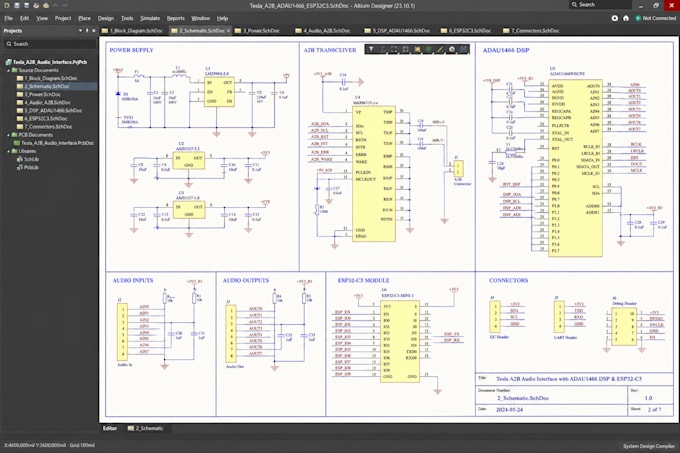Open the Place menu
The image size is (680, 453).
[85, 18]
